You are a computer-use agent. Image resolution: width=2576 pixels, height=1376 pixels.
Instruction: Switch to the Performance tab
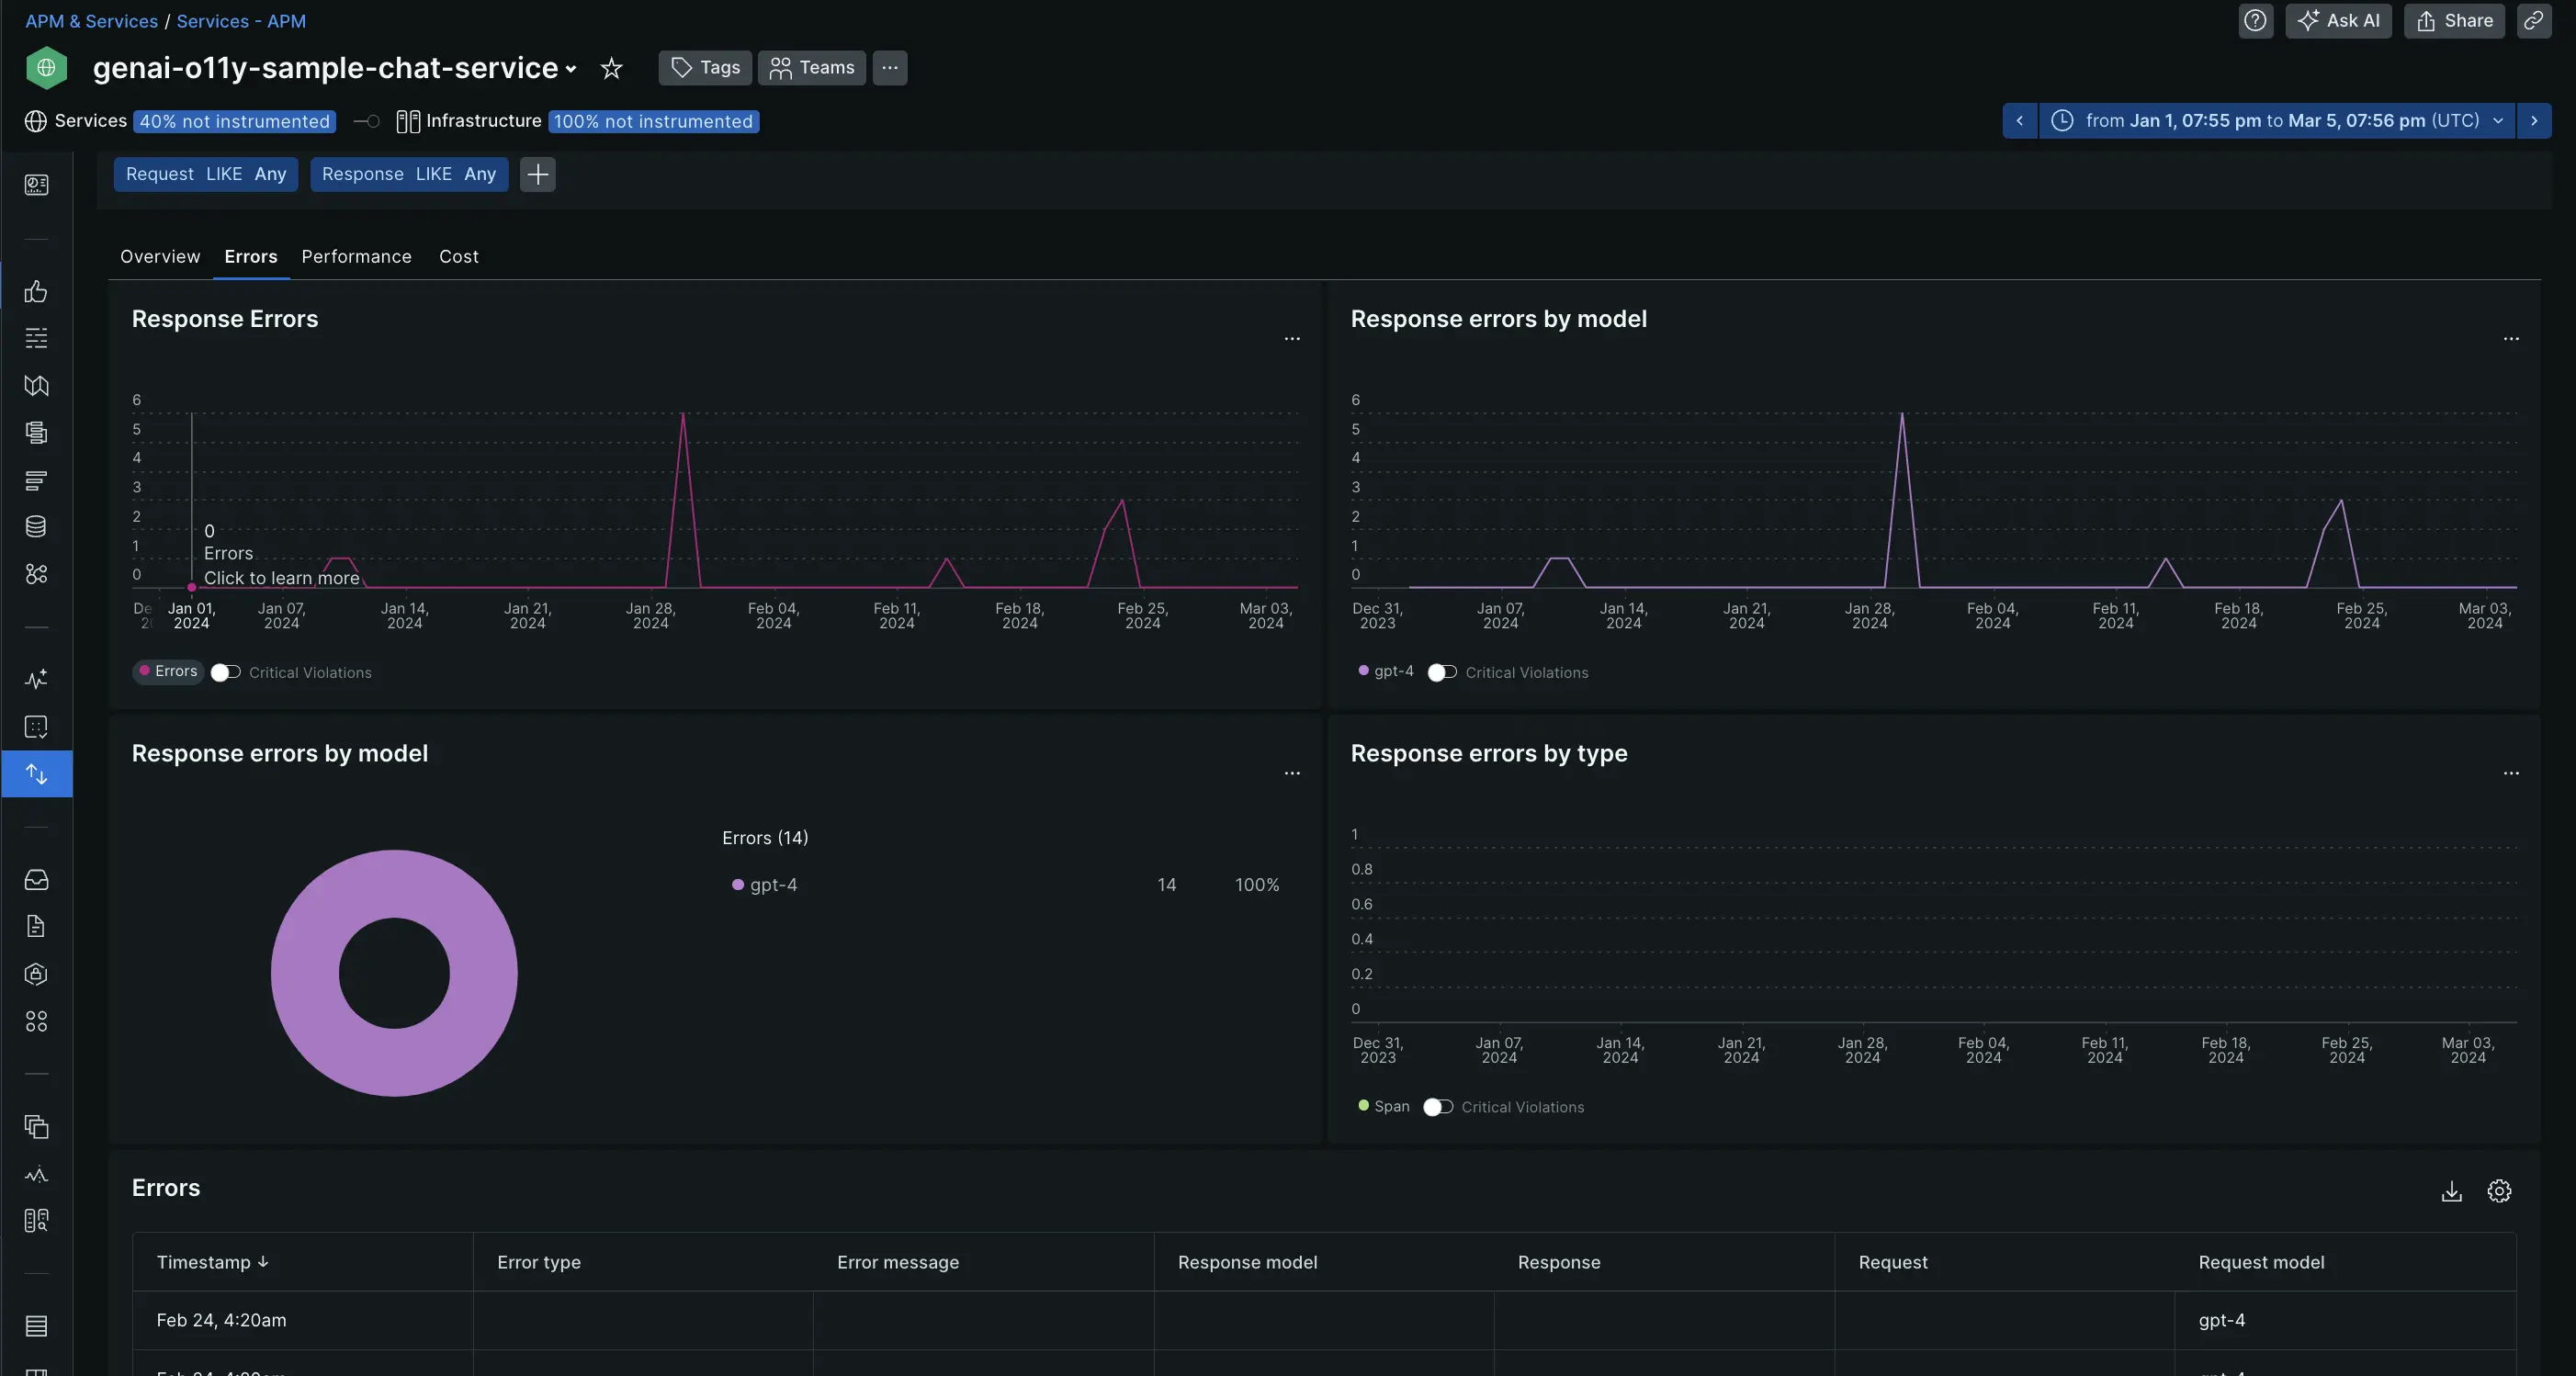356,256
